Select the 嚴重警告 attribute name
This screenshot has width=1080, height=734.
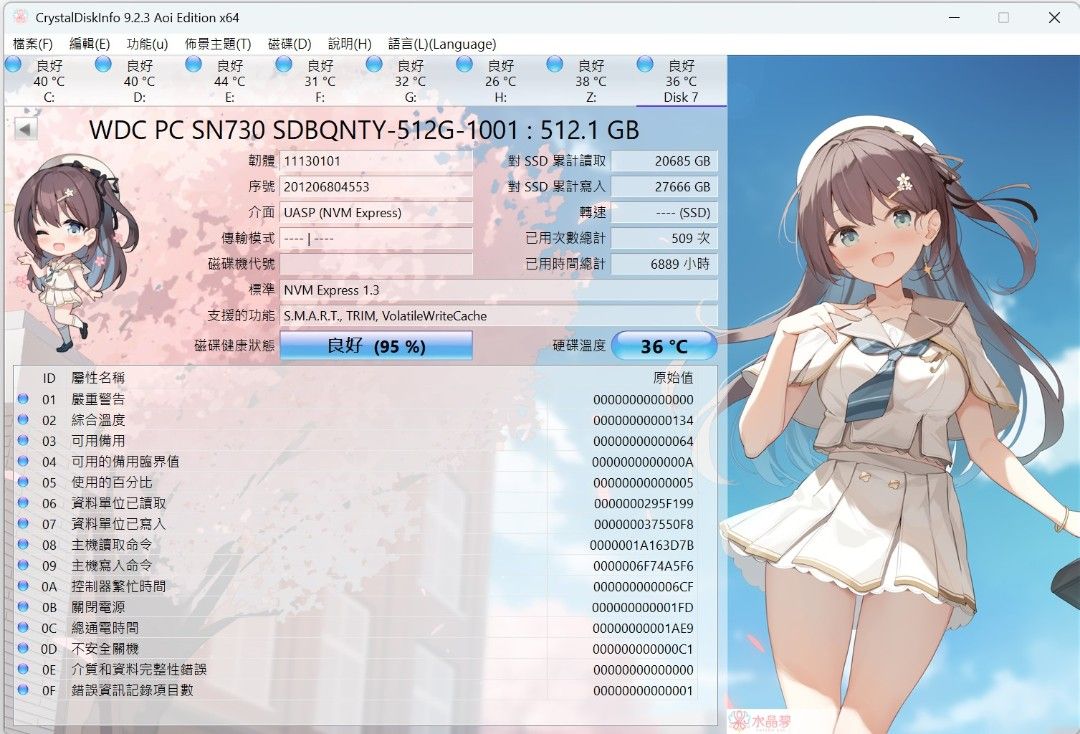click(98, 399)
